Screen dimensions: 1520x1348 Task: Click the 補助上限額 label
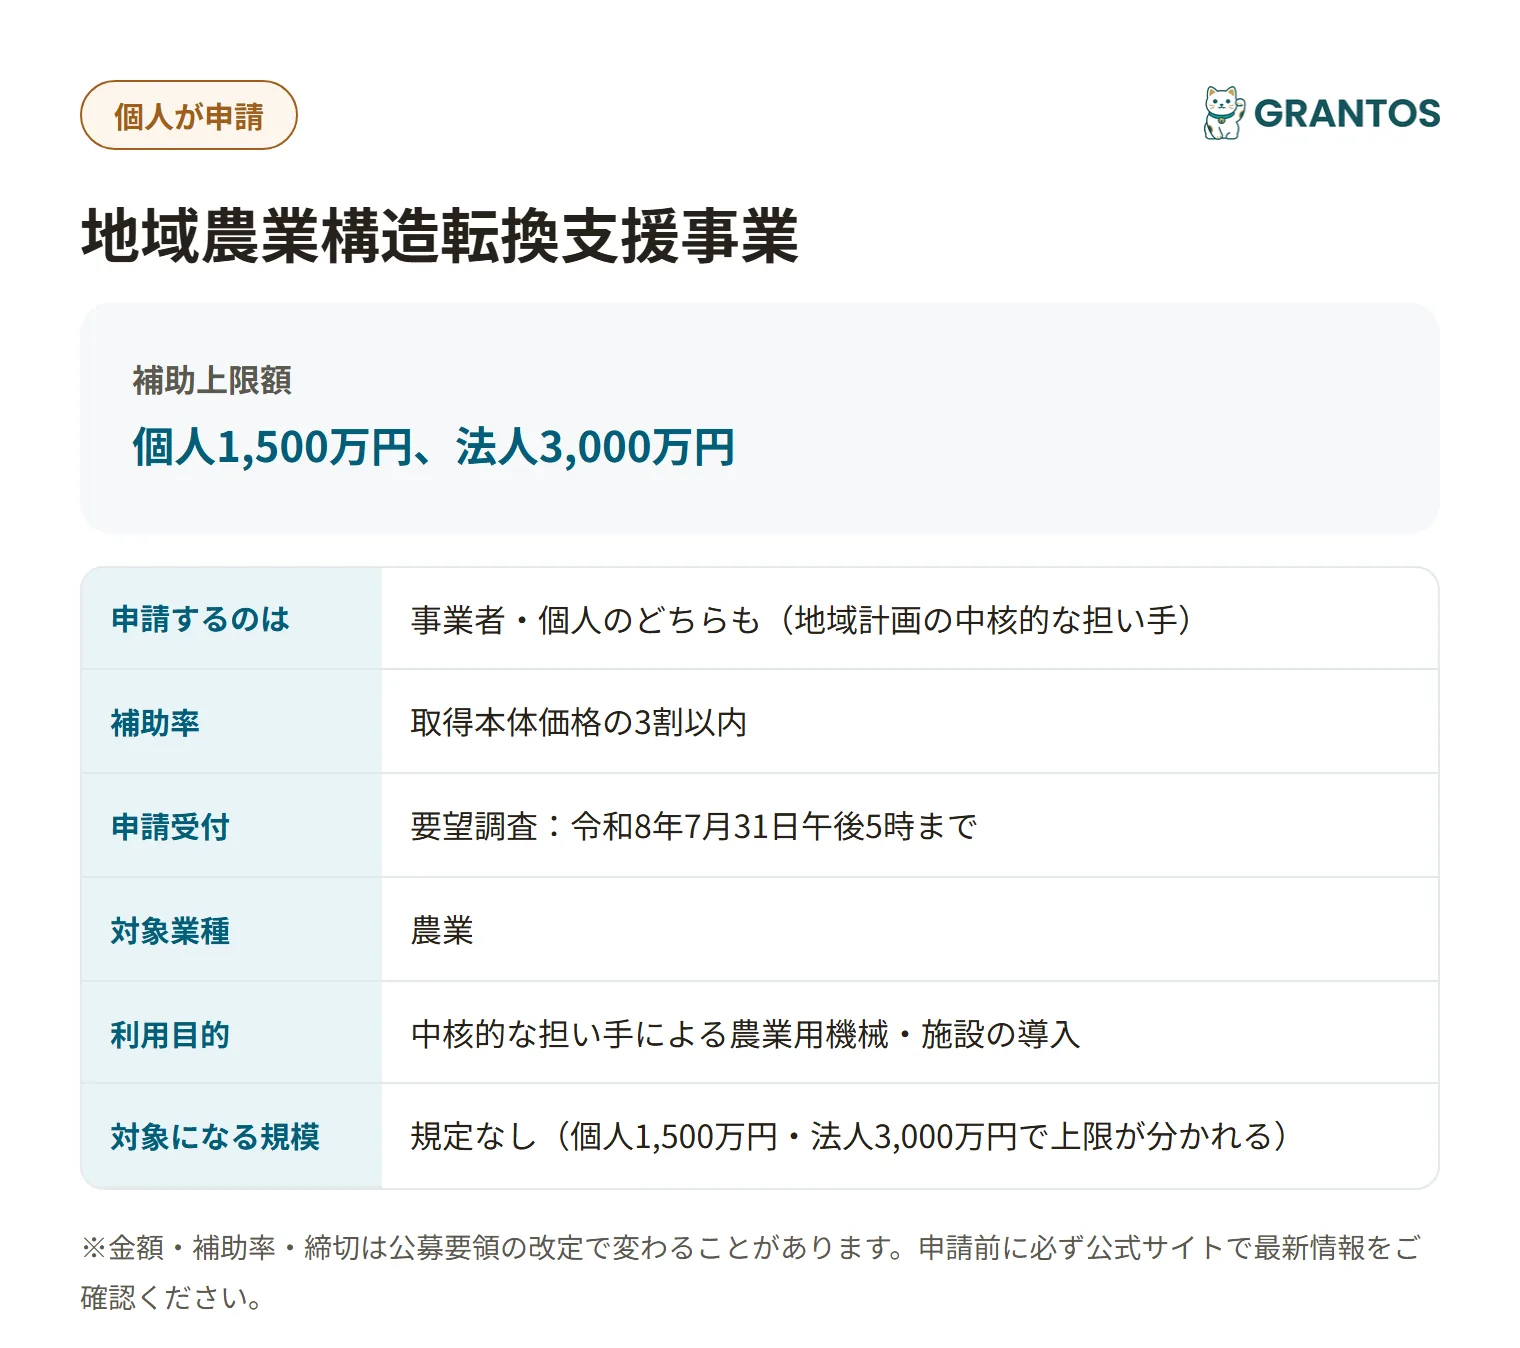(212, 381)
